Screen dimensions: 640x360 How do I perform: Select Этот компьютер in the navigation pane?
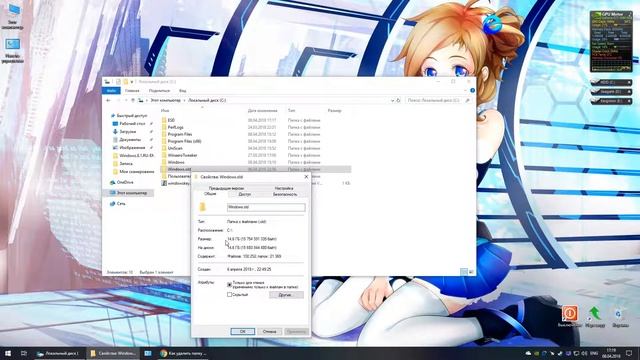pos(131,193)
